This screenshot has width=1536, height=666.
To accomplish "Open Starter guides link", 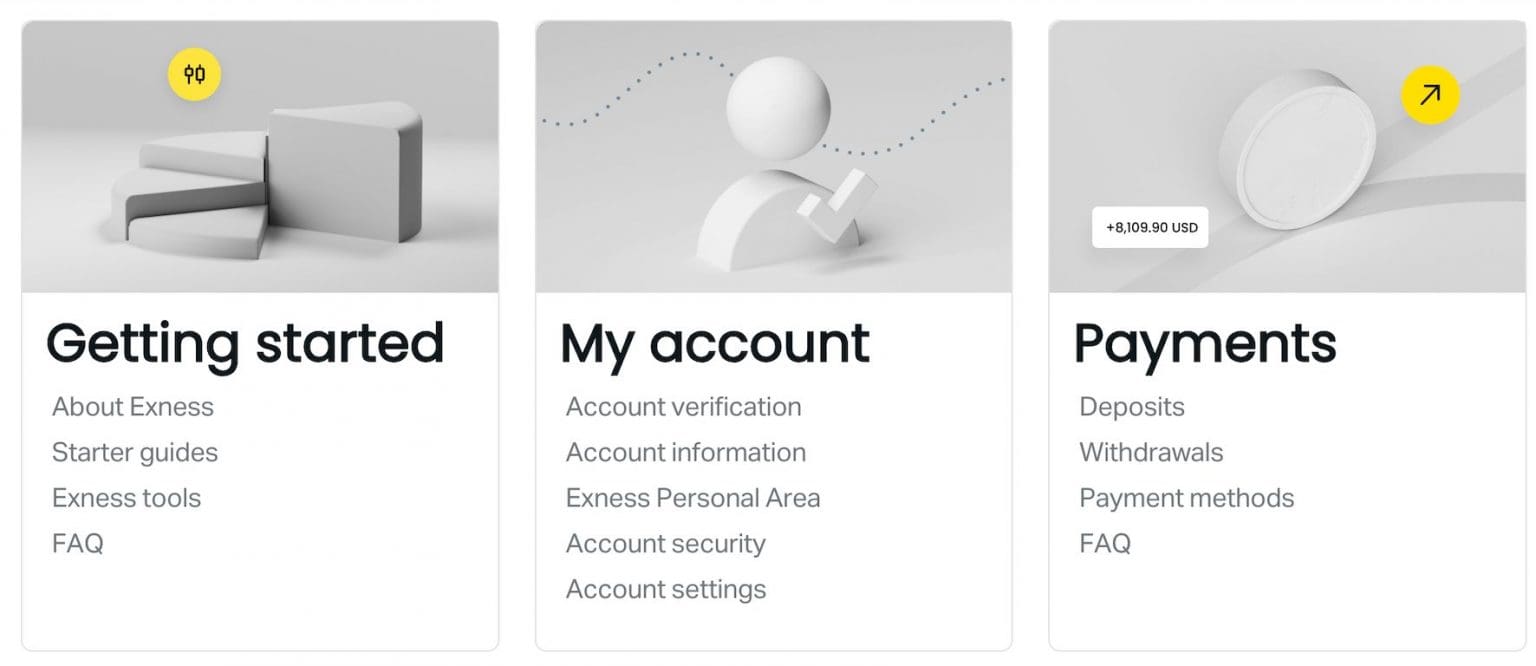I will point(135,453).
